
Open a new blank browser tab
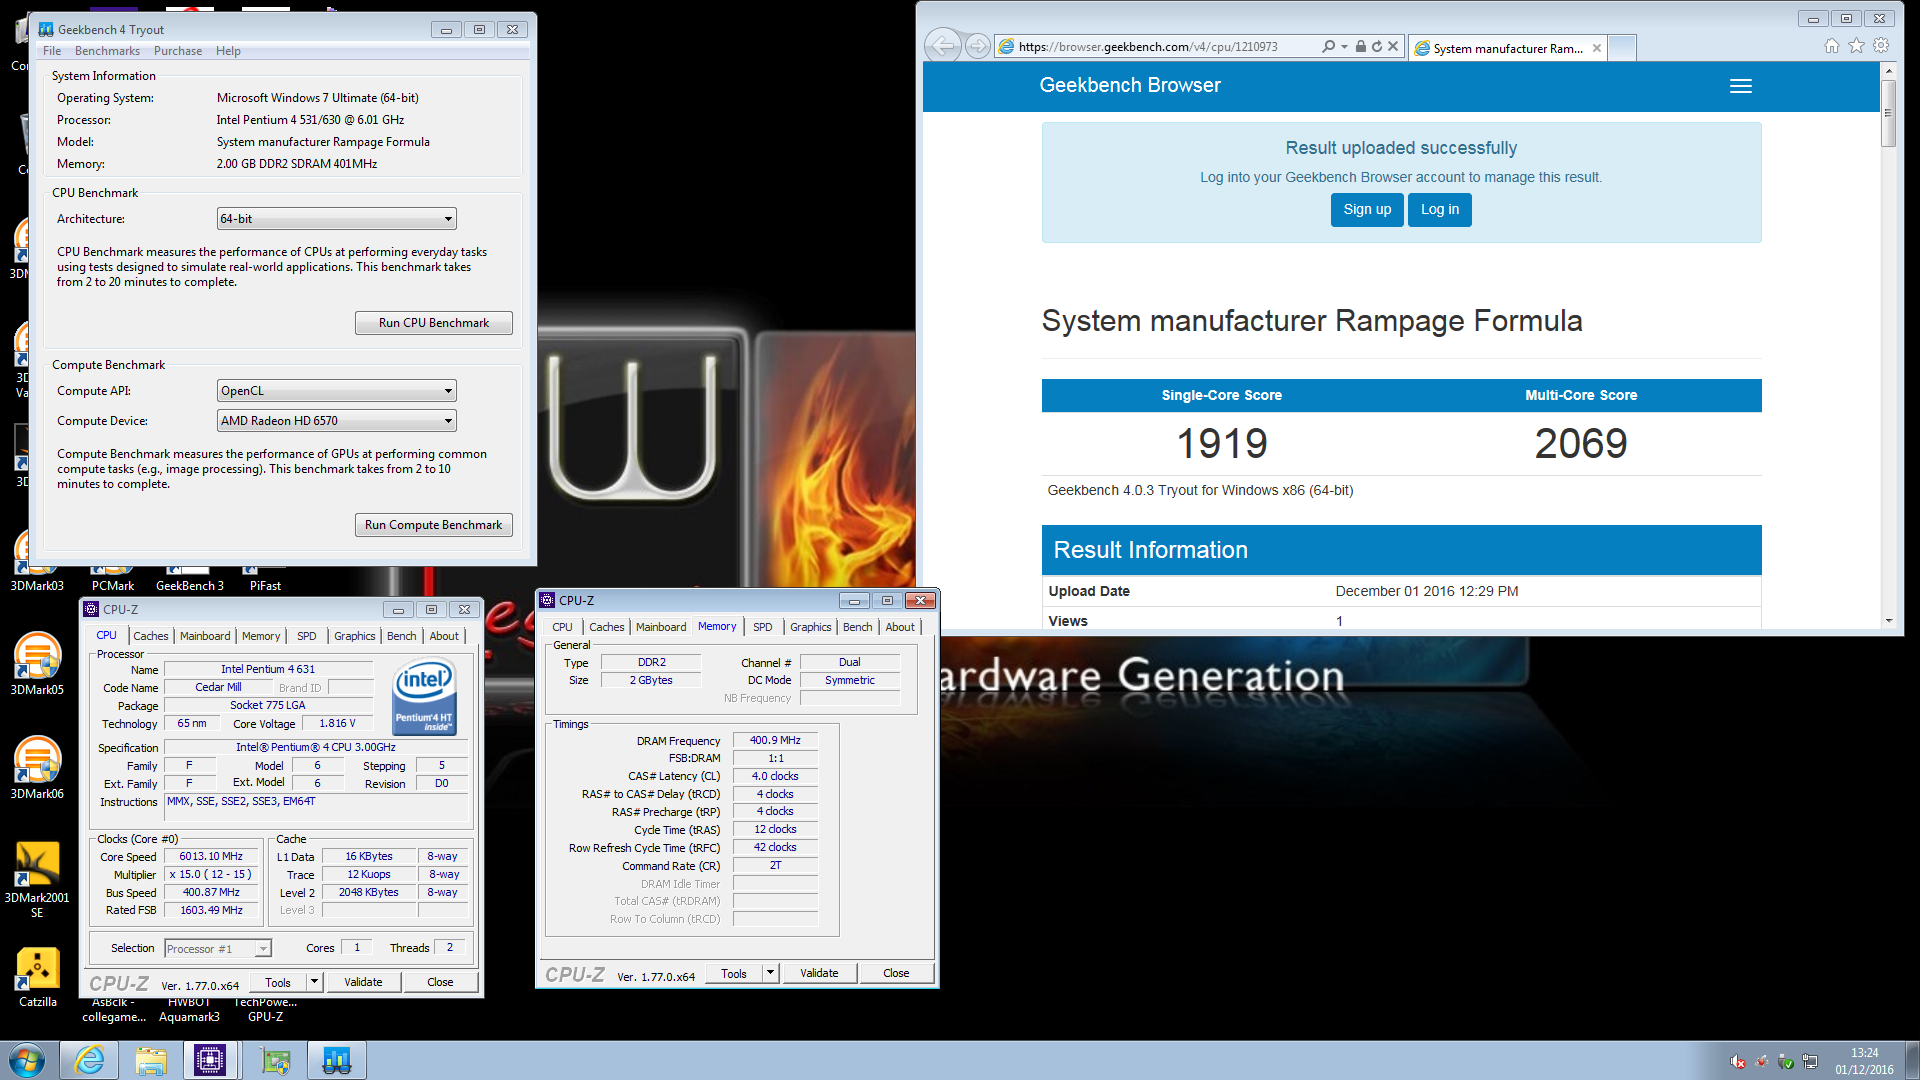point(1622,47)
